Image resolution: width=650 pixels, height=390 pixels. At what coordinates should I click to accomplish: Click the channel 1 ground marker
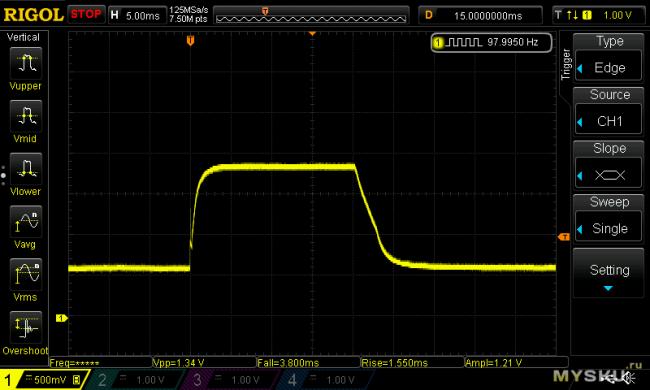61,318
